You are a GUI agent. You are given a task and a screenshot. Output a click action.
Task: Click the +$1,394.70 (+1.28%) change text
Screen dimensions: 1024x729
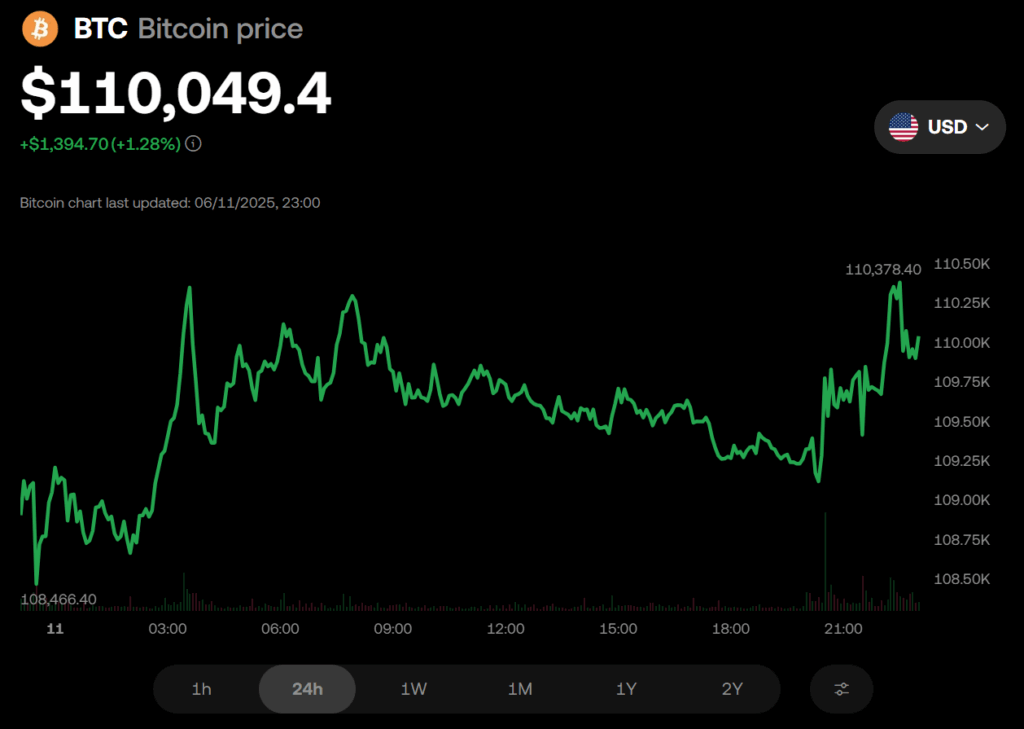[x=101, y=144]
